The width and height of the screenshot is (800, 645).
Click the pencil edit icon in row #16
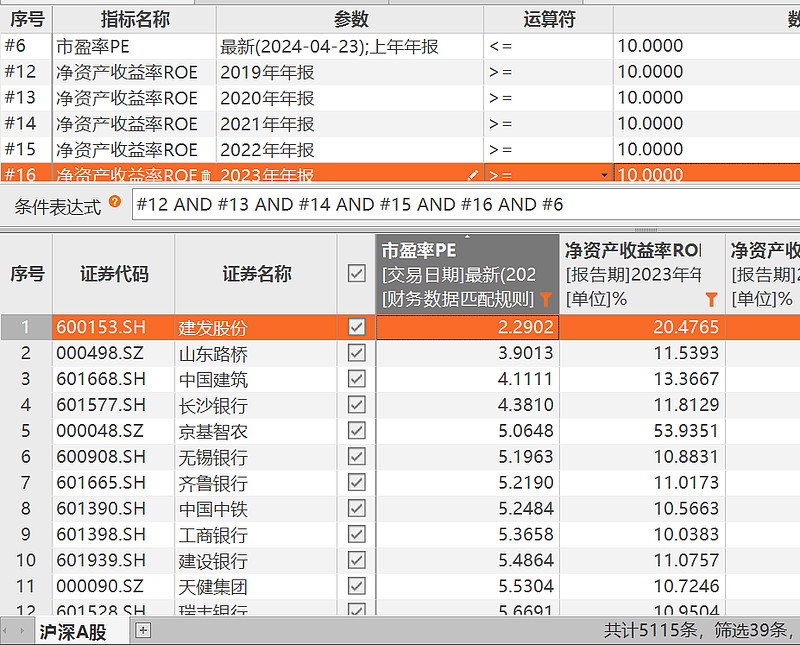[473, 176]
